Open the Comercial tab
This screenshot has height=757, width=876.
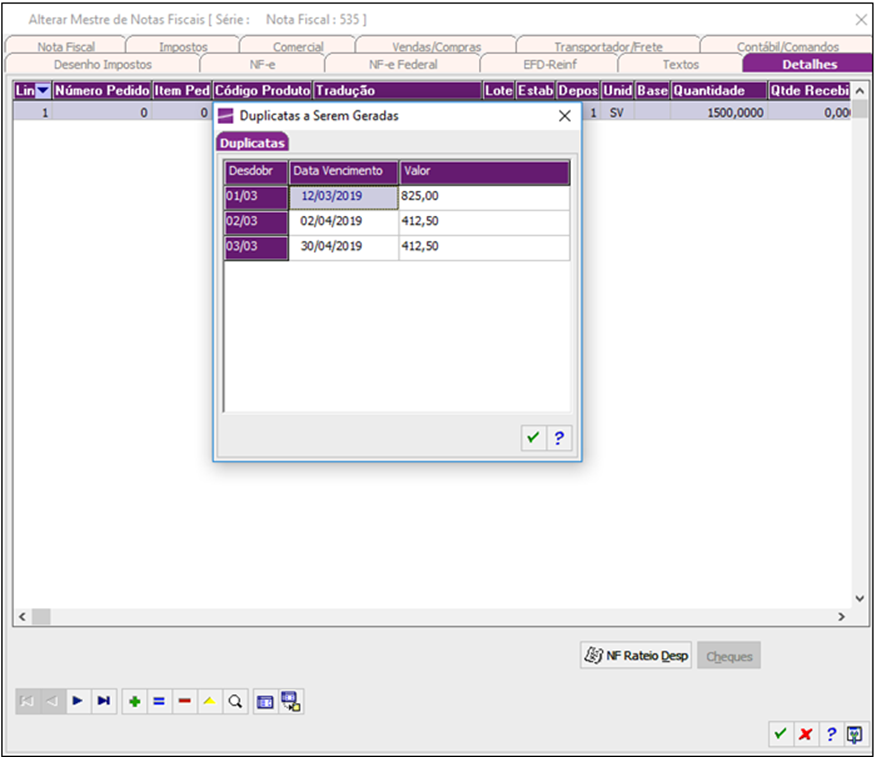(298, 46)
